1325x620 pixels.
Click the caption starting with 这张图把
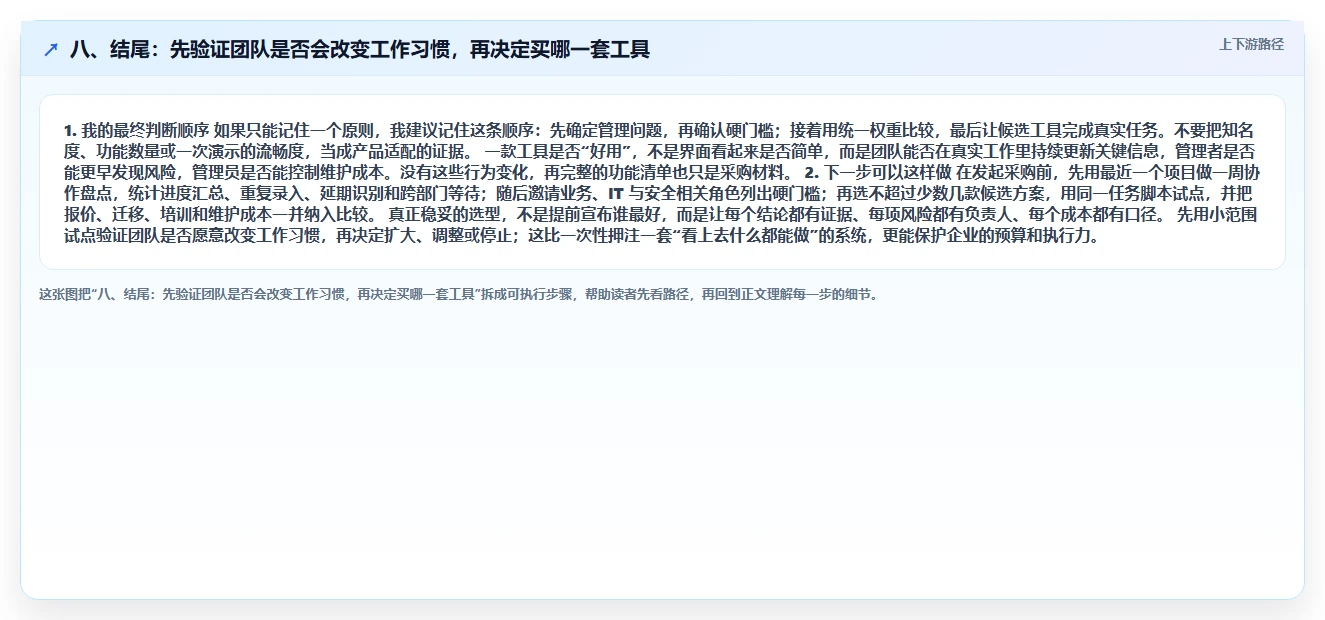point(459,295)
